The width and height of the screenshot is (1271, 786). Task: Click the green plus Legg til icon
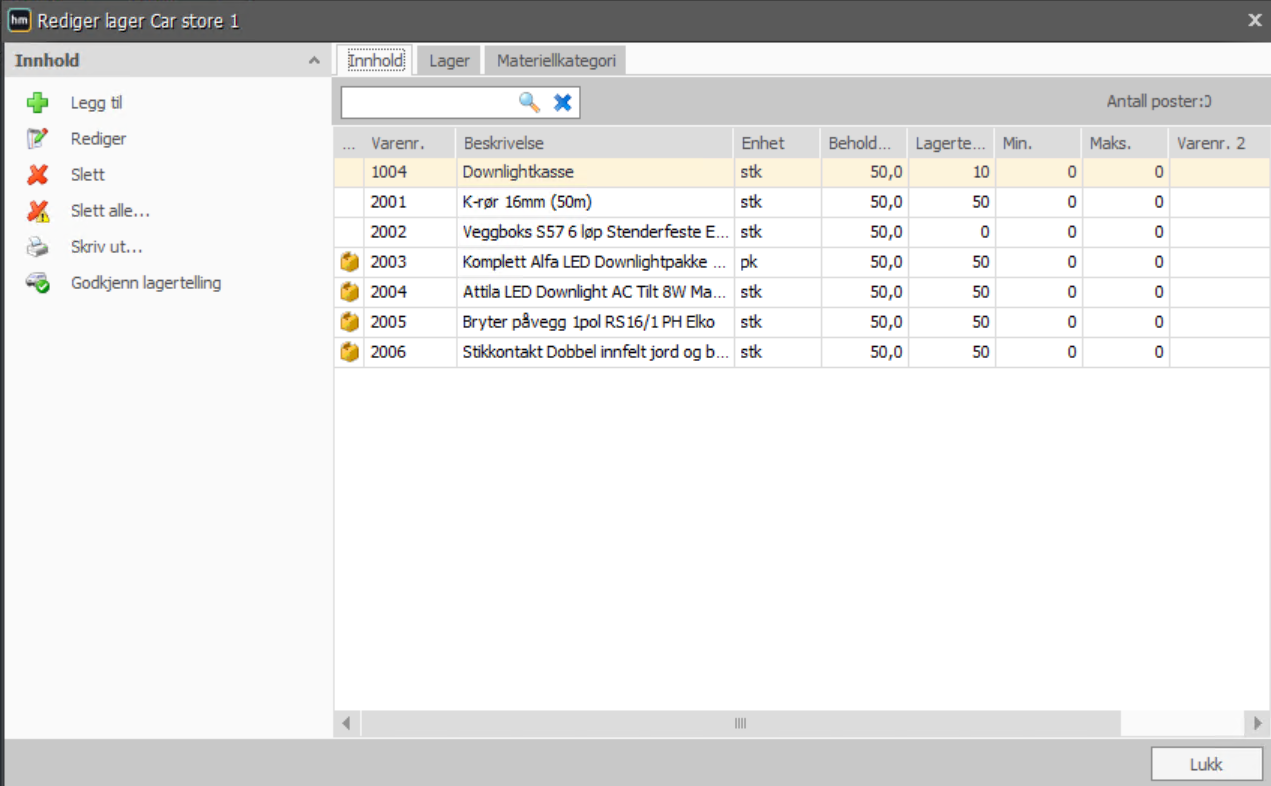[x=38, y=103]
